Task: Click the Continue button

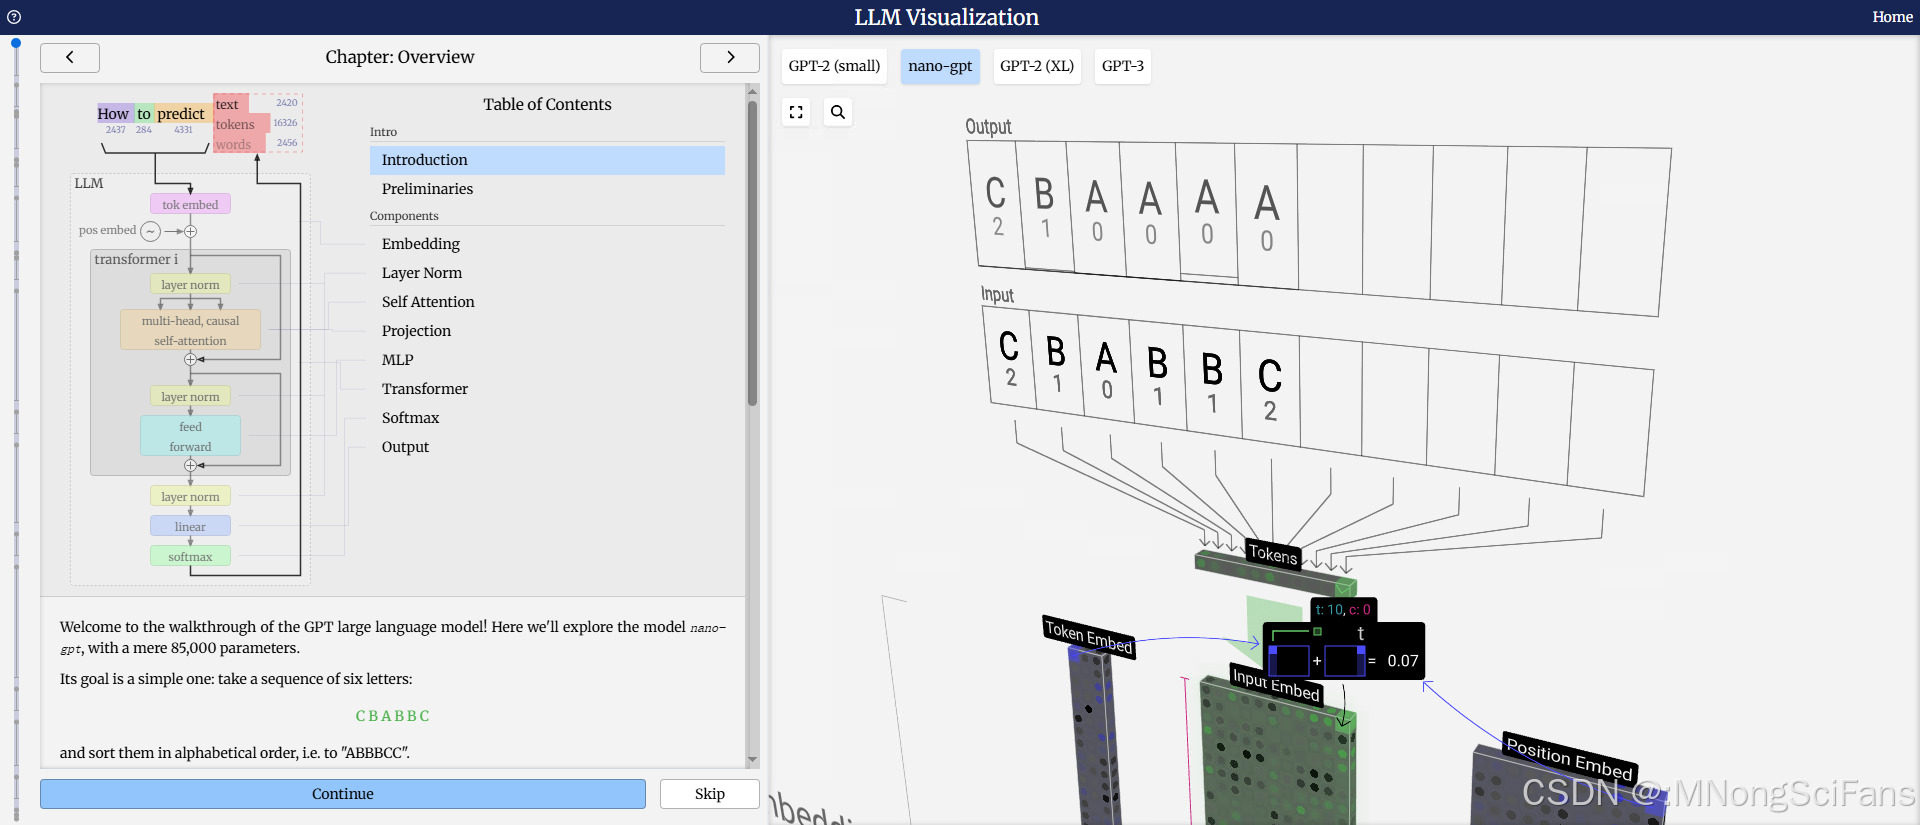Action: [x=343, y=794]
